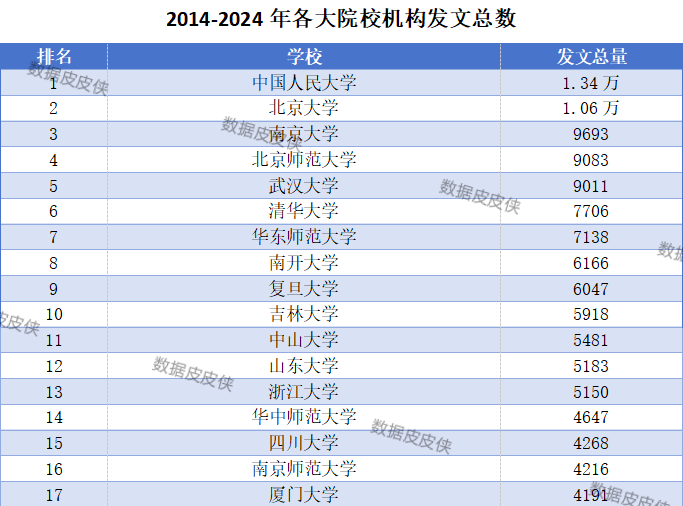
Task: Click the cell 北京大学
Action: (x=304, y=108)
